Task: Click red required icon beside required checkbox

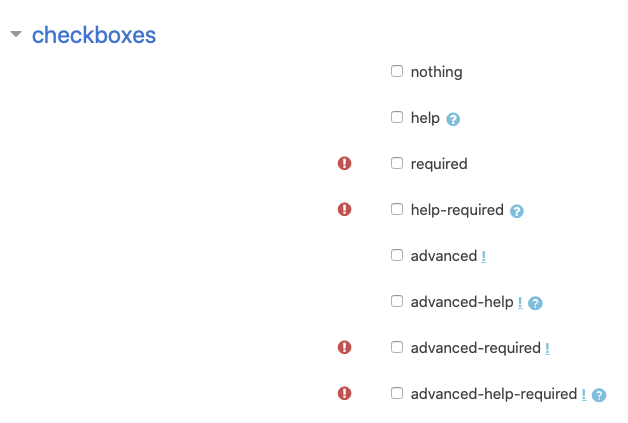Action: [344, 163]
